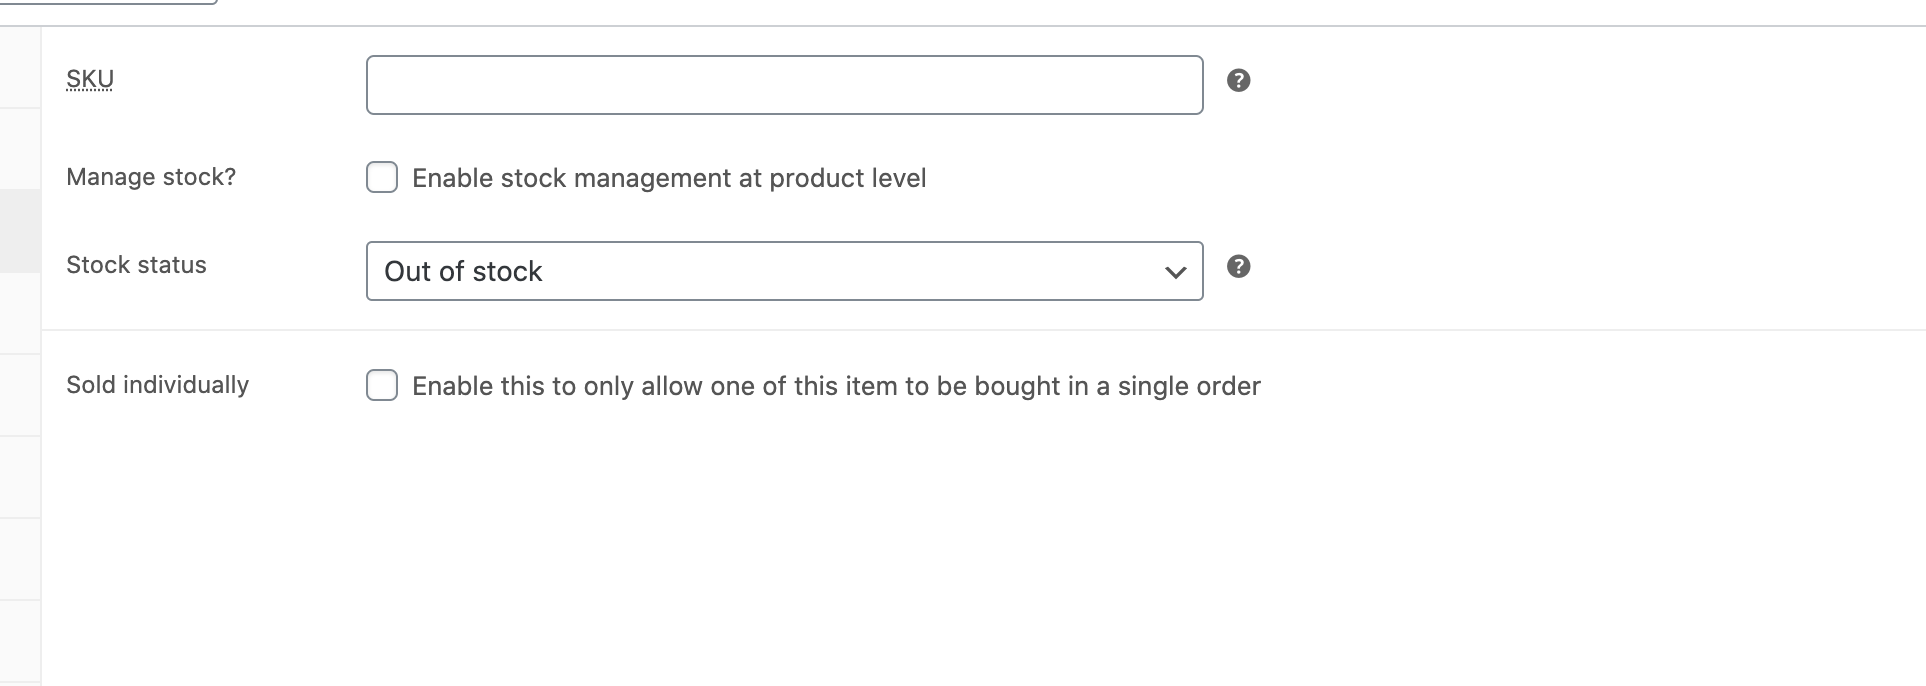Show the Stock status help tooltip icon
The width and height of the screenshot is (1926, 686).
[1238, 266]
